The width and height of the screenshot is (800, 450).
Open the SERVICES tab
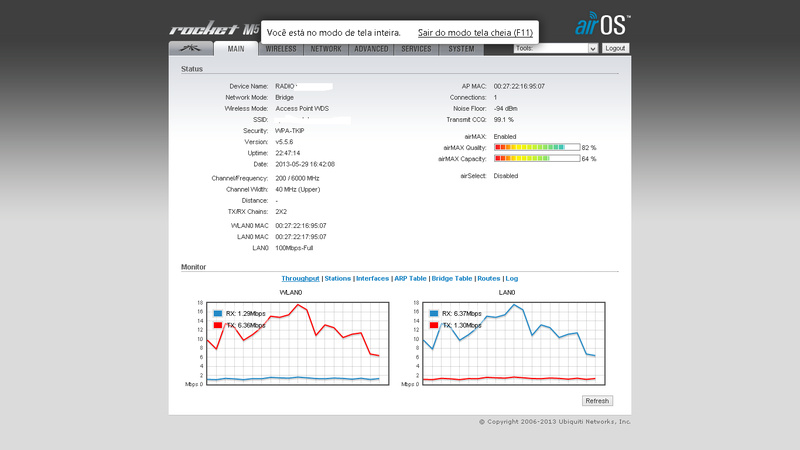tap(416, 49)
